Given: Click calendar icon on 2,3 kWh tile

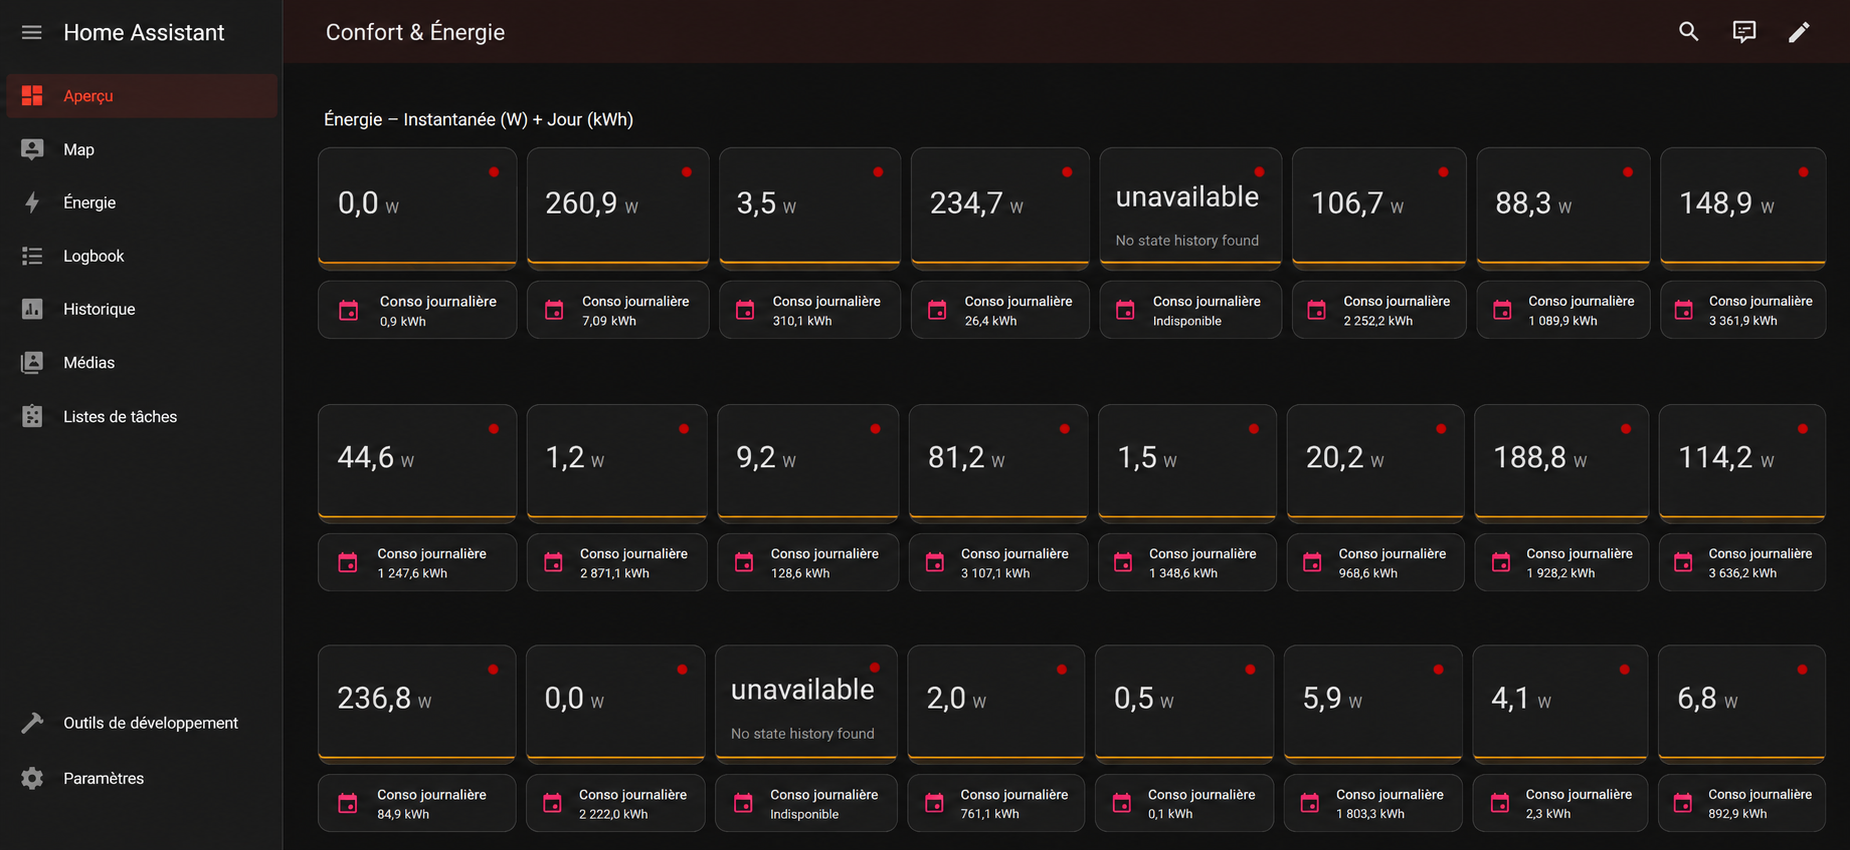Looking at the screenshot, I should pyautogui.click(x=1499, y=803).
